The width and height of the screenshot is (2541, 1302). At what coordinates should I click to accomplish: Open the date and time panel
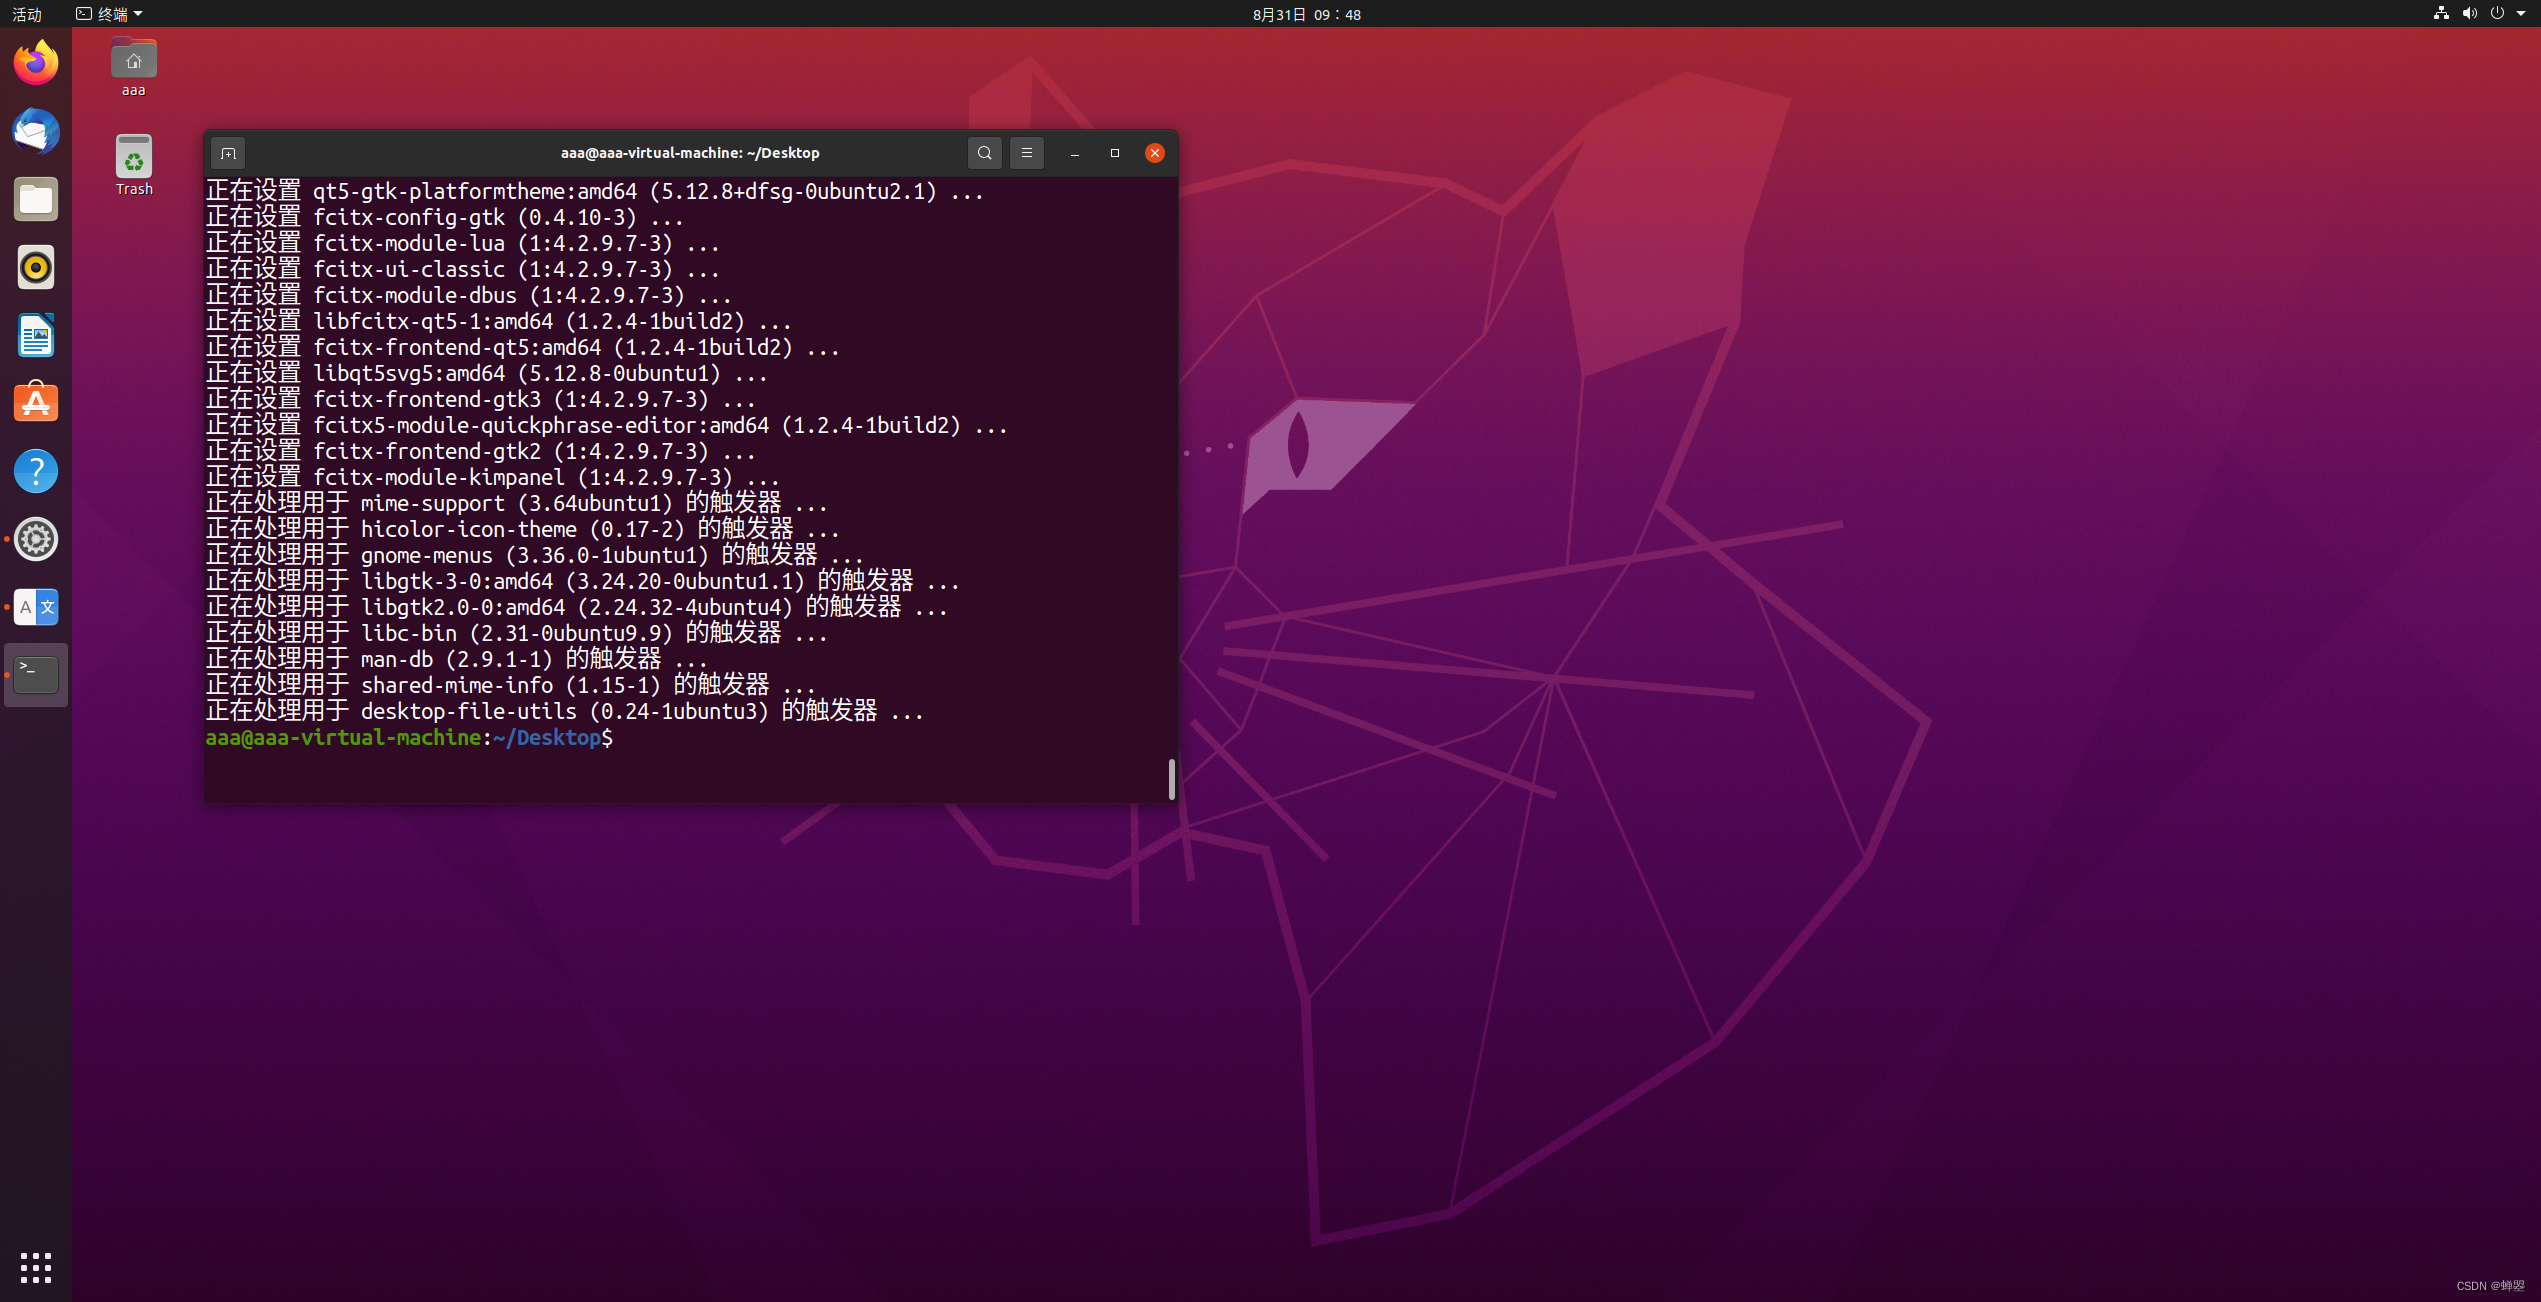click(1306, 14)
